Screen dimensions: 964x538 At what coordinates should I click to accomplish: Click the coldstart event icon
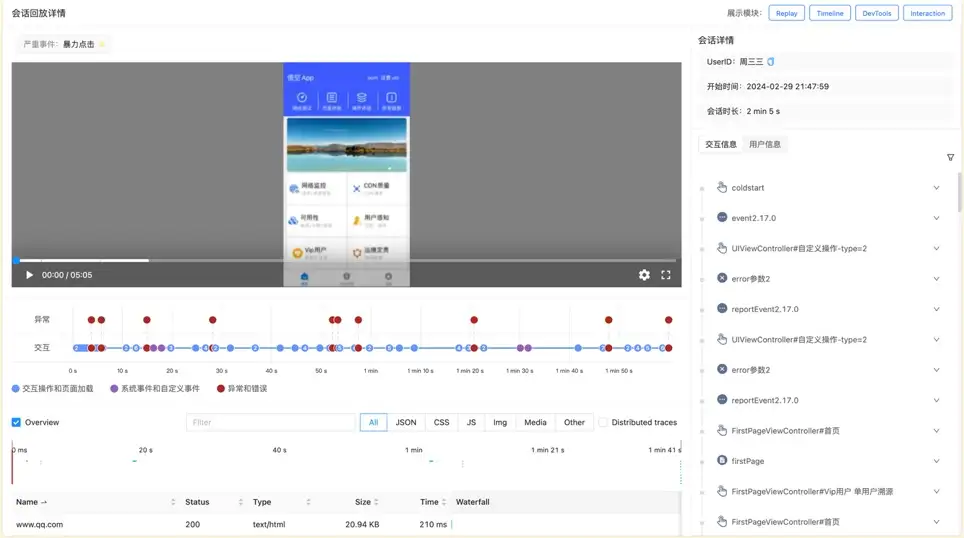[x=722, y=187]
